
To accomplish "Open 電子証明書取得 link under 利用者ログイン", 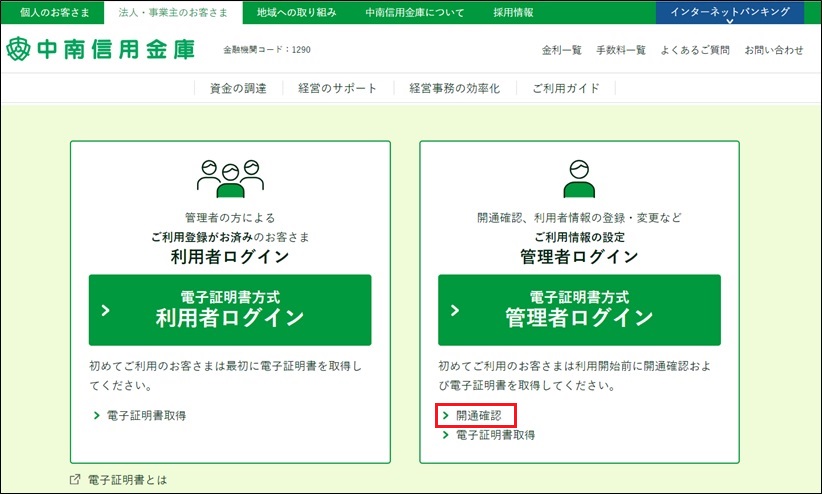I will 146,415.
